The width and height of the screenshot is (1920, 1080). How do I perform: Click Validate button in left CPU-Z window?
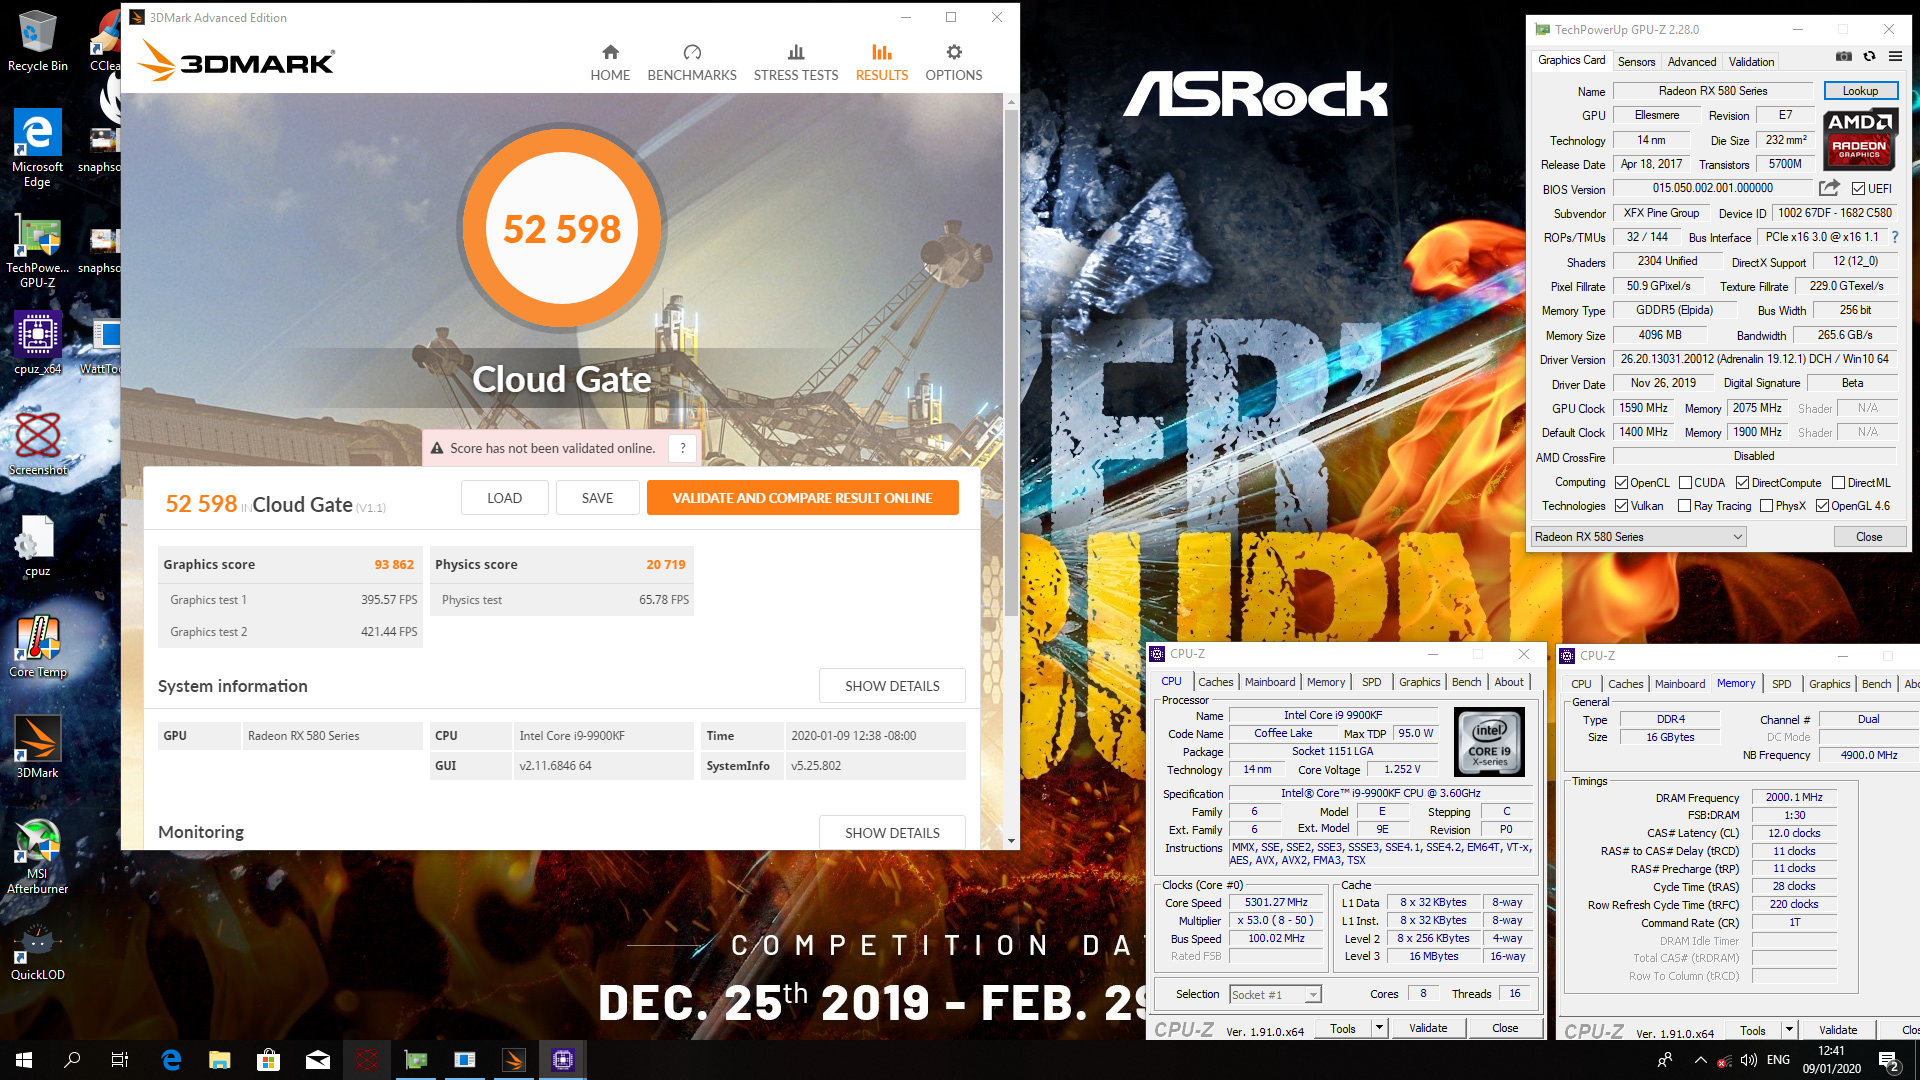(x=1428, y=1028)
